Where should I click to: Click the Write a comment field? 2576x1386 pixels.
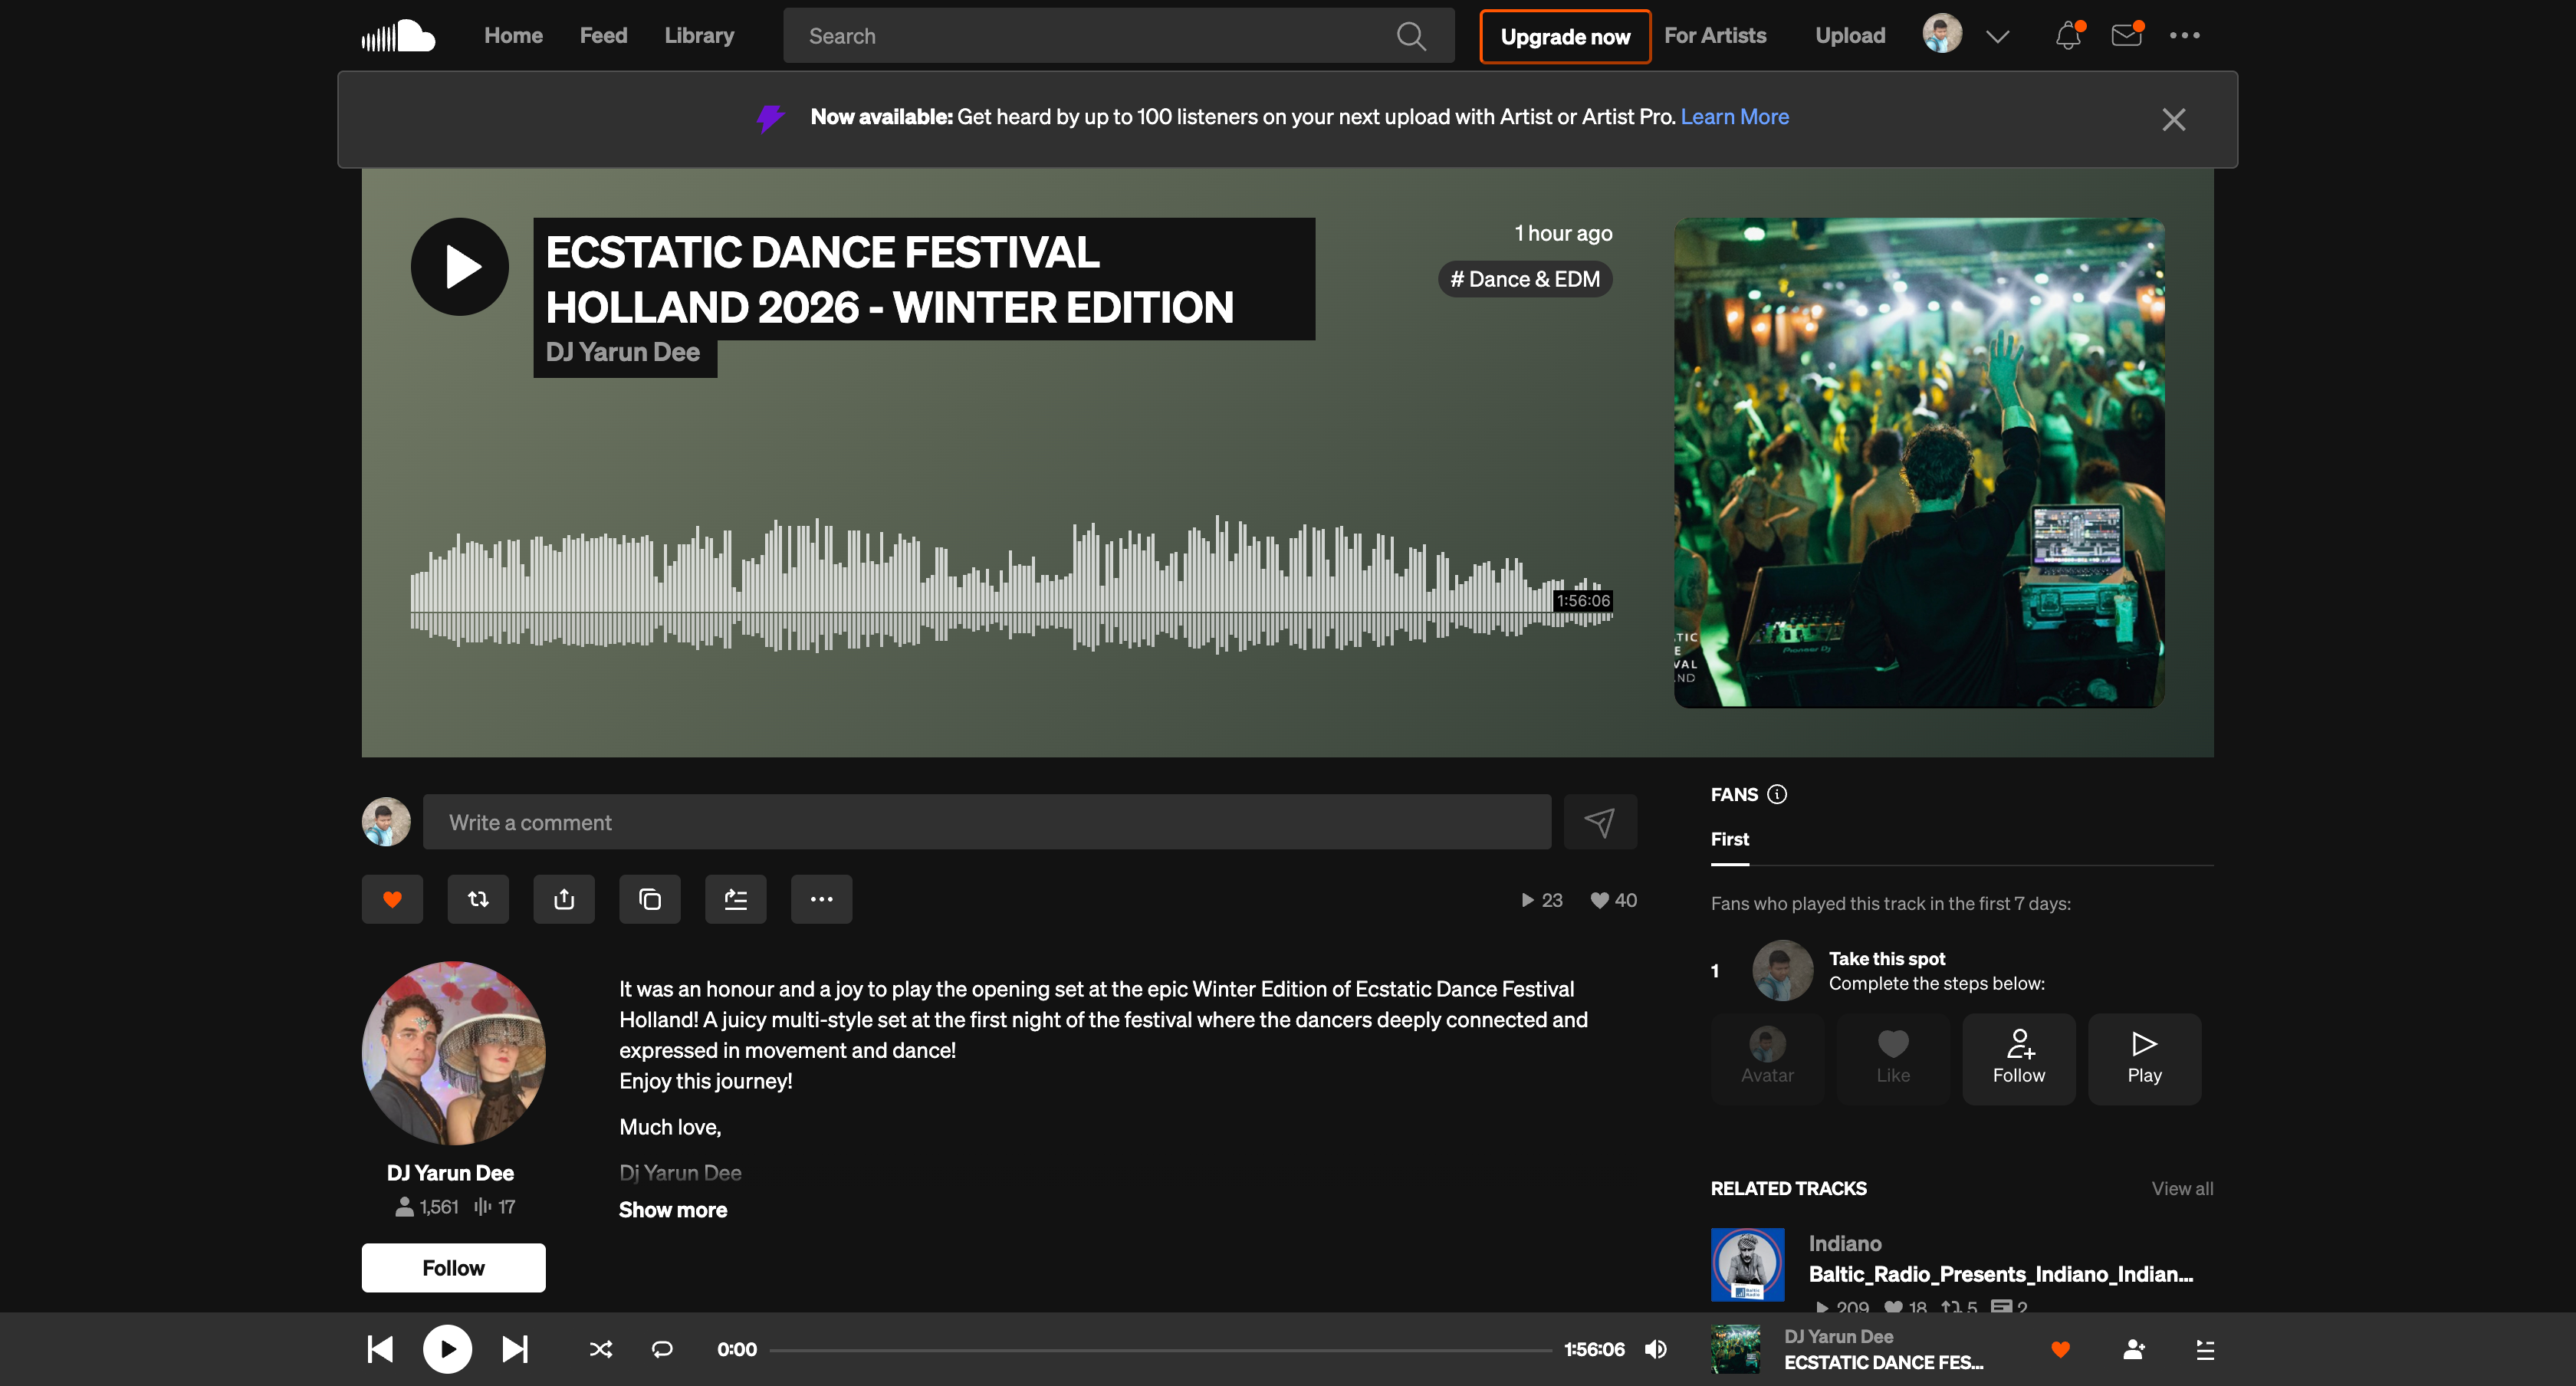(x=986, y=822)
